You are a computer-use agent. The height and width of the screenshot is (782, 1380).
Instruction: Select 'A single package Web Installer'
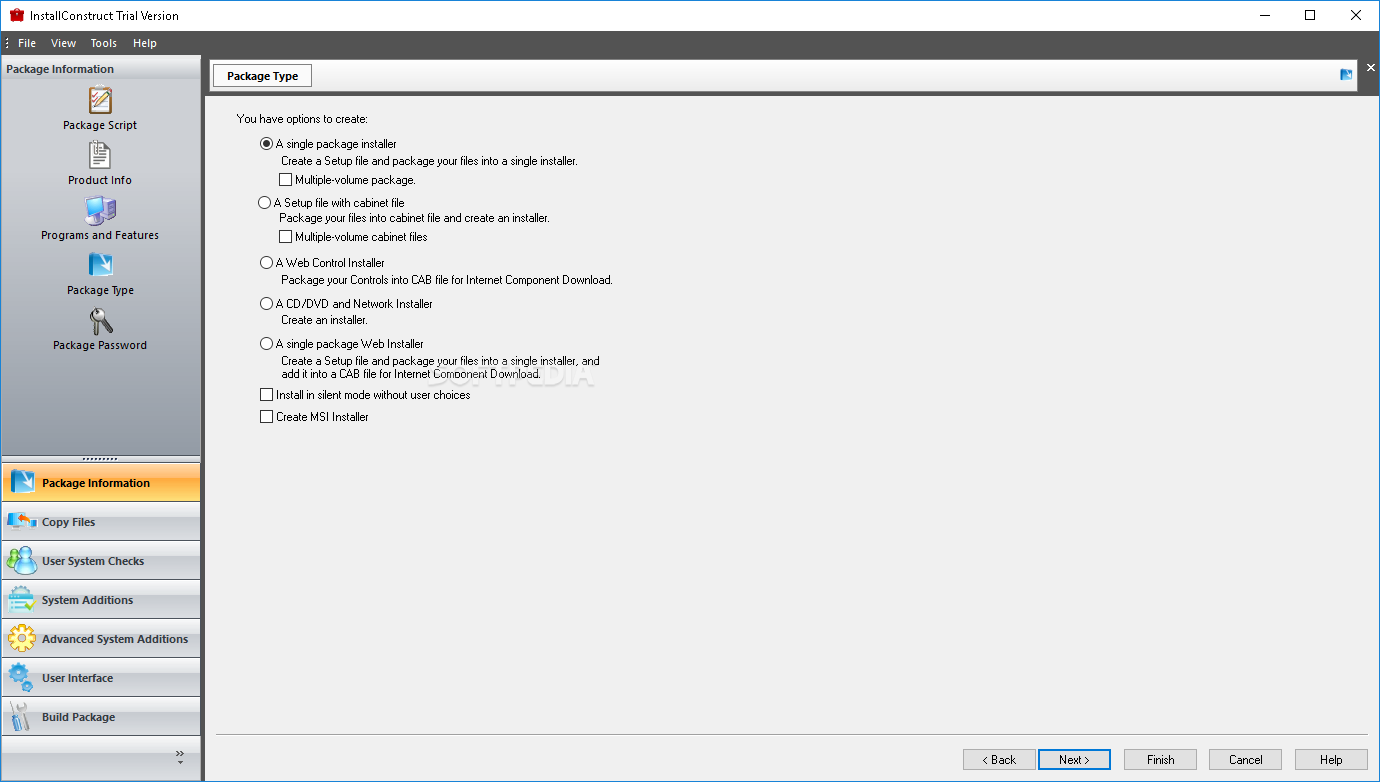266,344
